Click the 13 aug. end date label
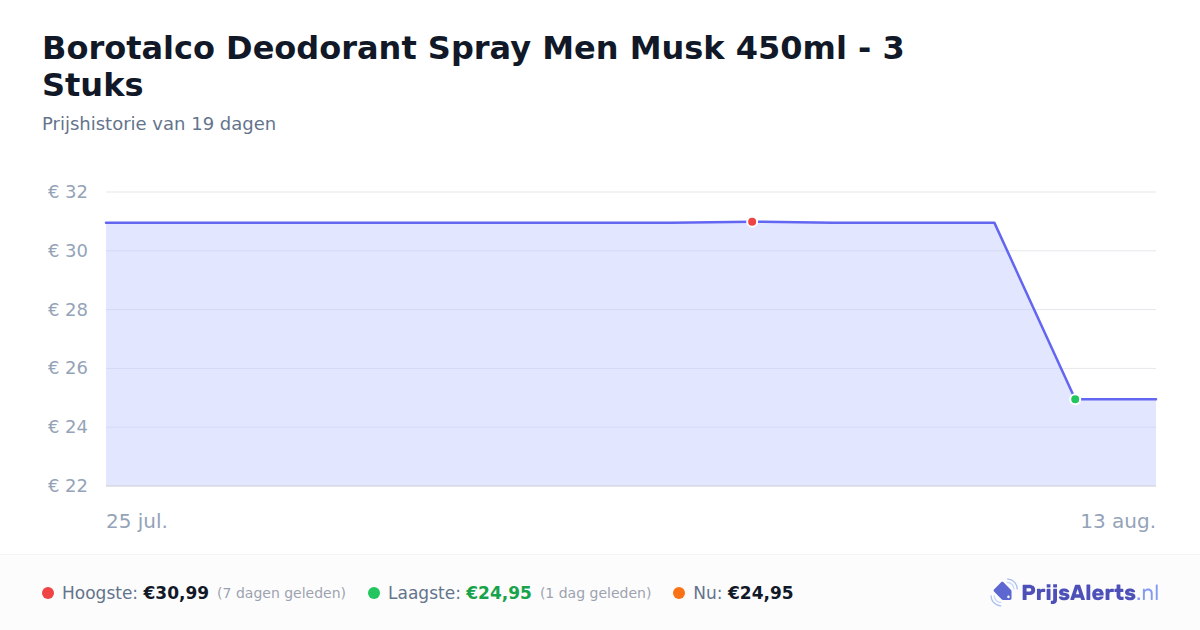1200x630 pixels. tap(1118, 521)
